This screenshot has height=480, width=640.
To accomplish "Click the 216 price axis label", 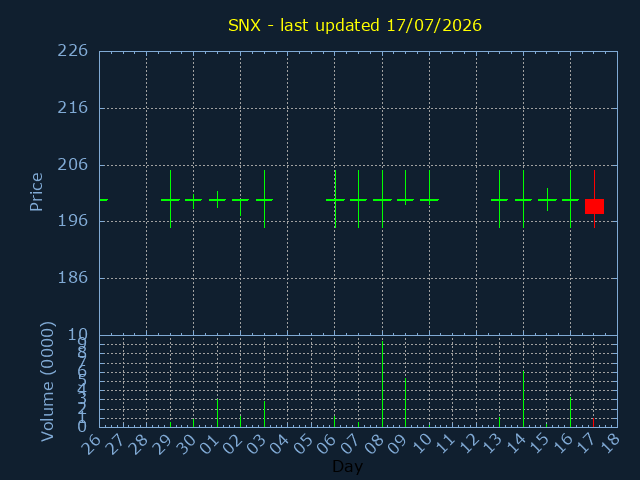I will click(x=73, y=108).
